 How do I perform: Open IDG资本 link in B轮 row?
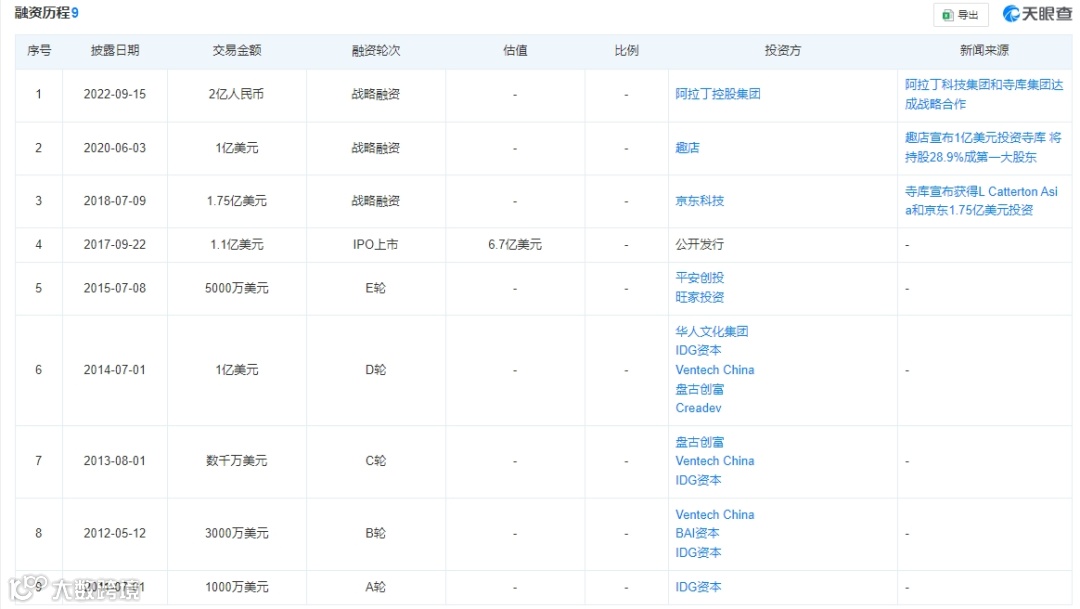[x=698, y=553]
